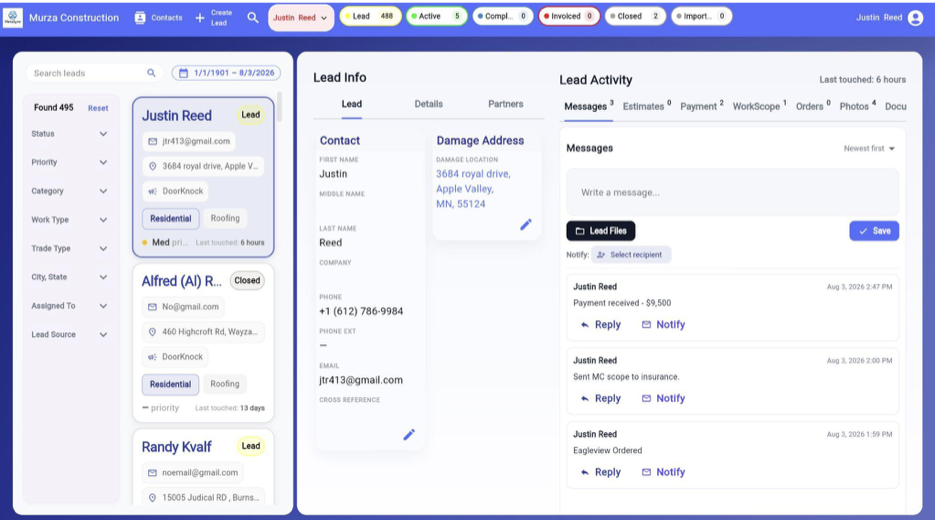Click Reset next to Found 495
Viewport: 936px width, 520px height.
pos(98,108)
